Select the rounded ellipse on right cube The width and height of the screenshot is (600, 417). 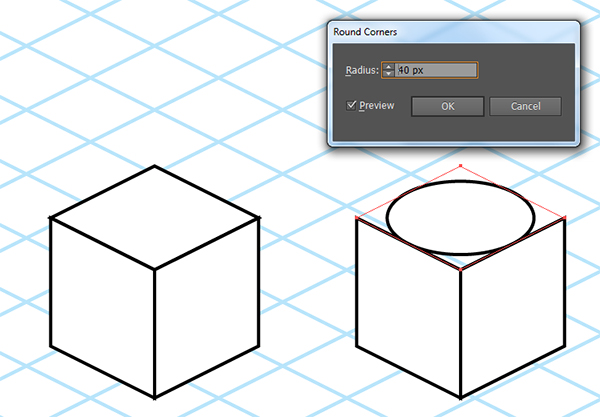coord(460,218)
